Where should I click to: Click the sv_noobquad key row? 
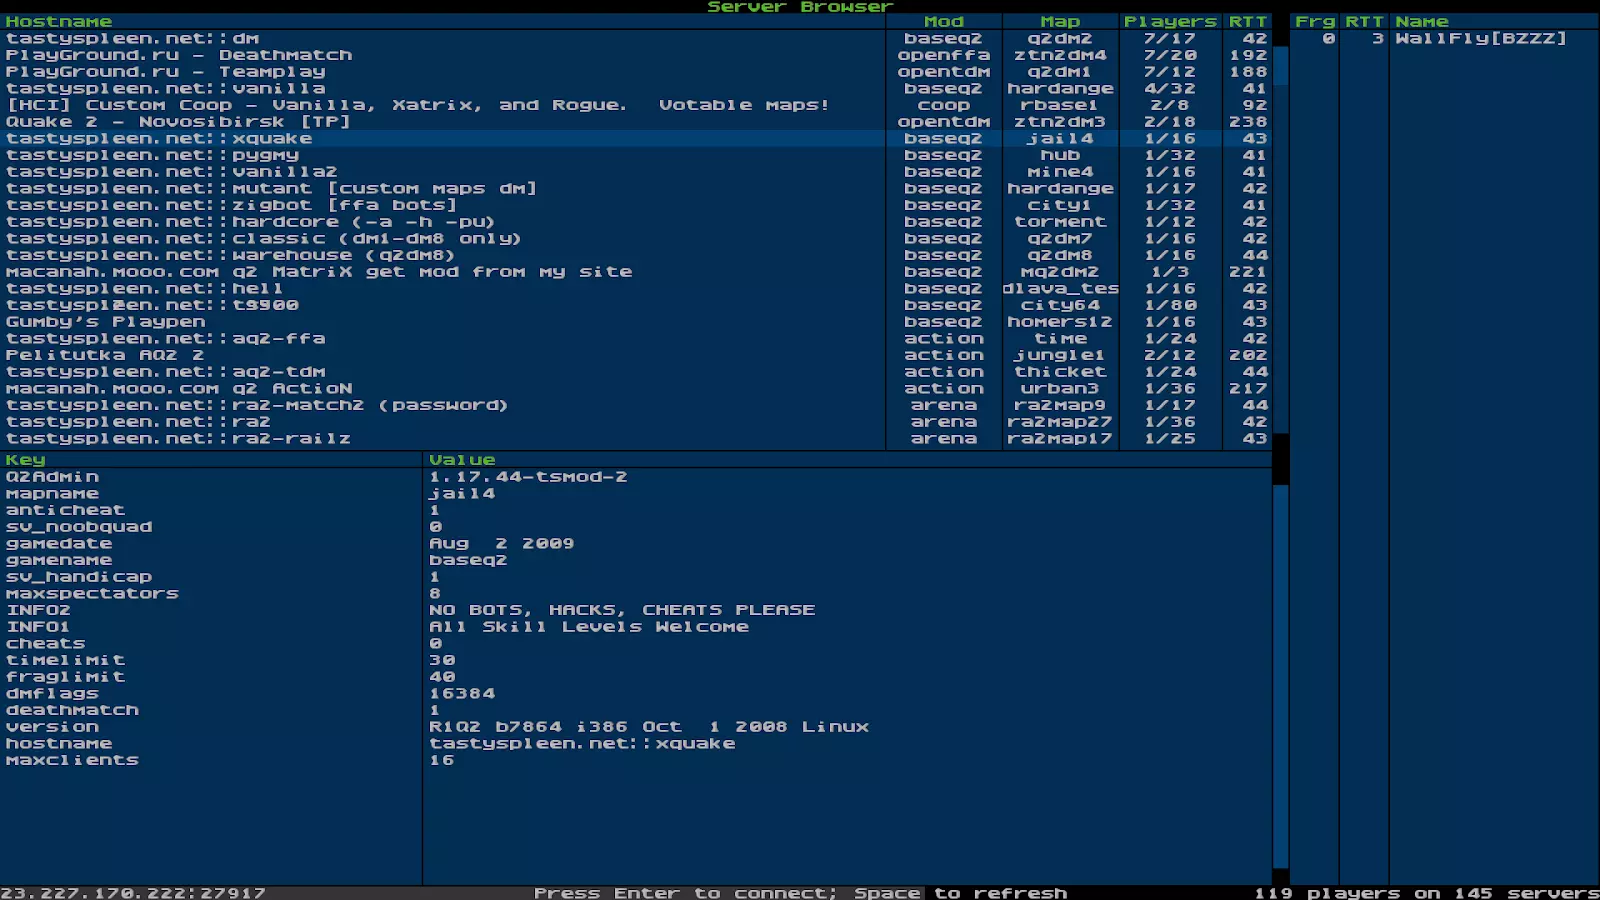point(636,527)
